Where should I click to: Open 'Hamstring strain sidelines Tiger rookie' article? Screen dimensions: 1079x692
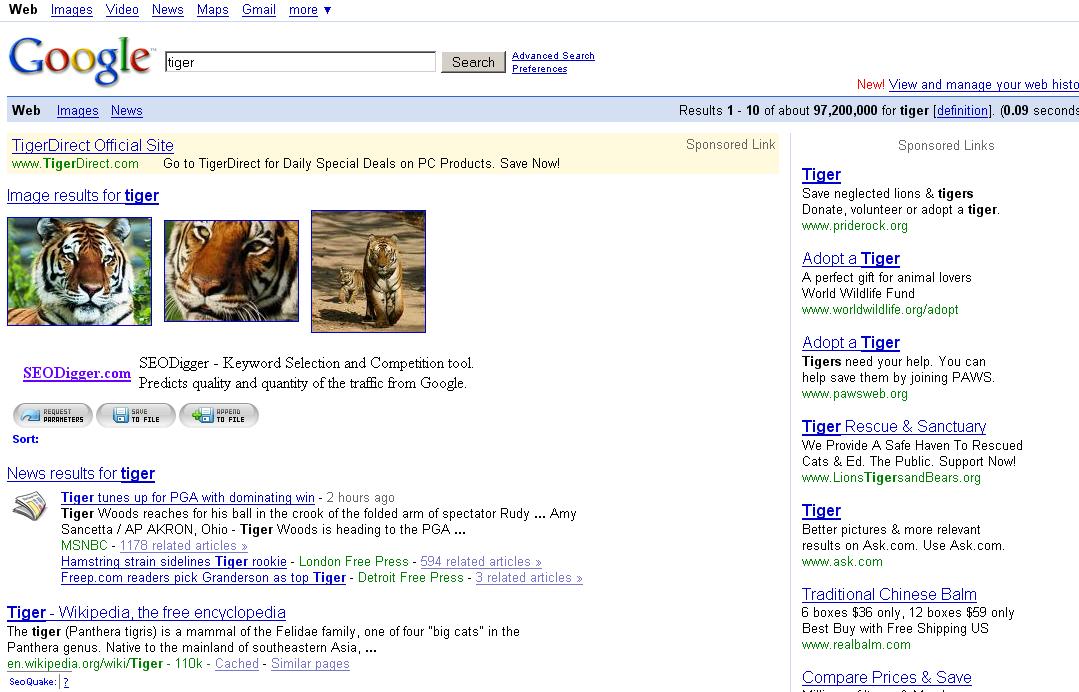point(174,561)
